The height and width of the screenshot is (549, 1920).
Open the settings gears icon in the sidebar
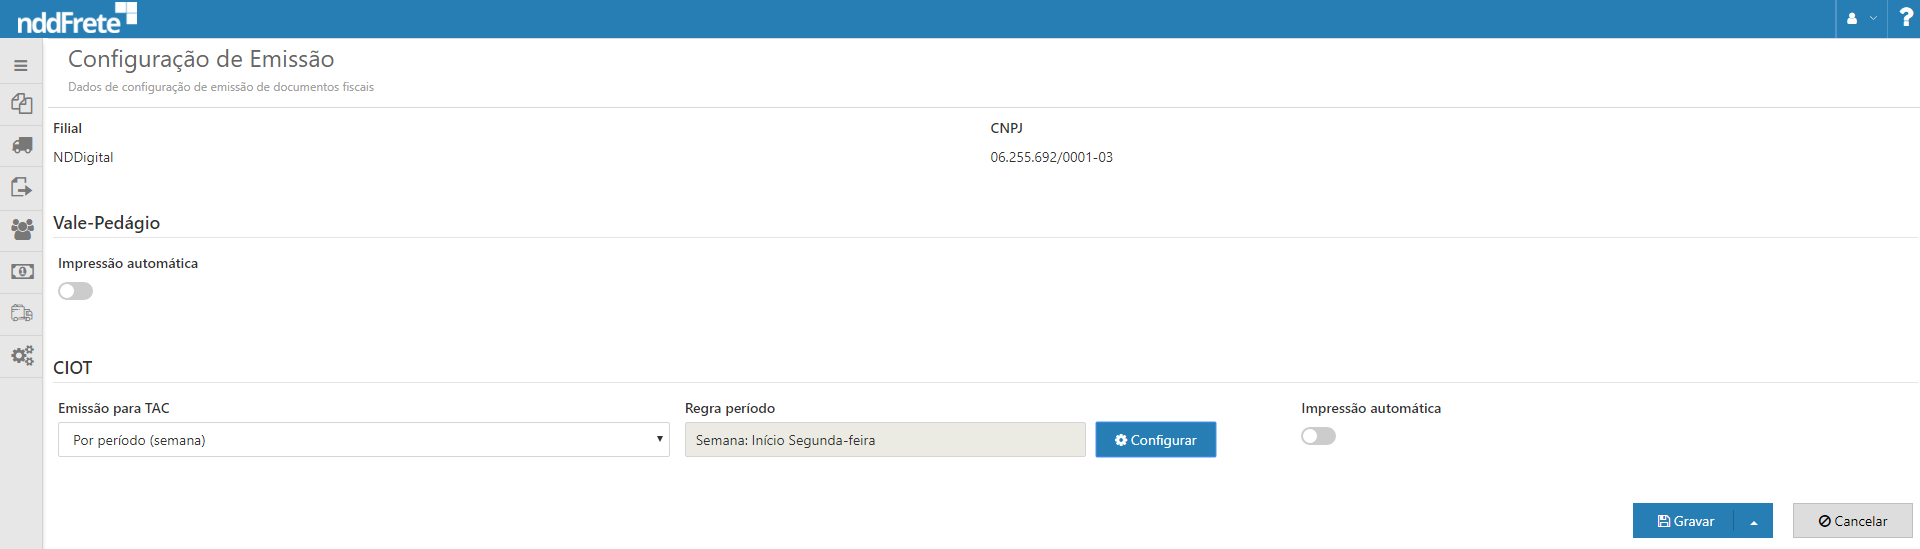21,356
